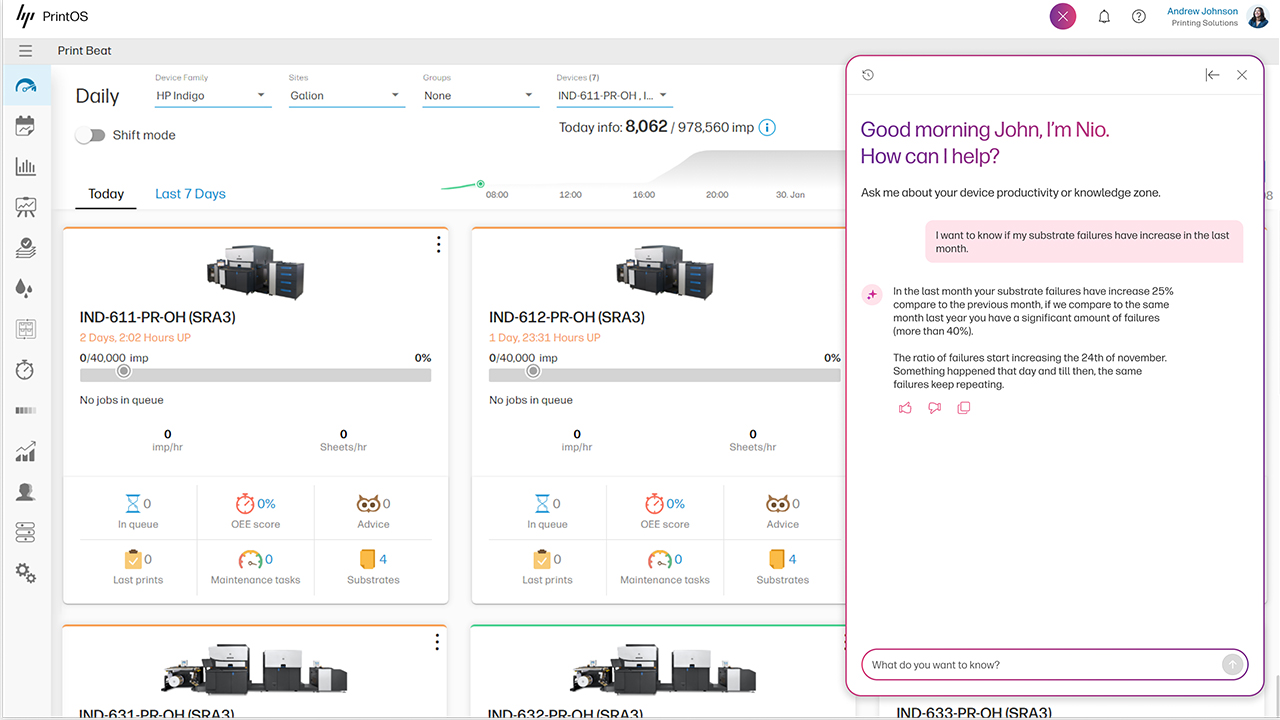Open the ink drops consumables icon
This screenshot has height=720, width=1280.
coord(25,288)
